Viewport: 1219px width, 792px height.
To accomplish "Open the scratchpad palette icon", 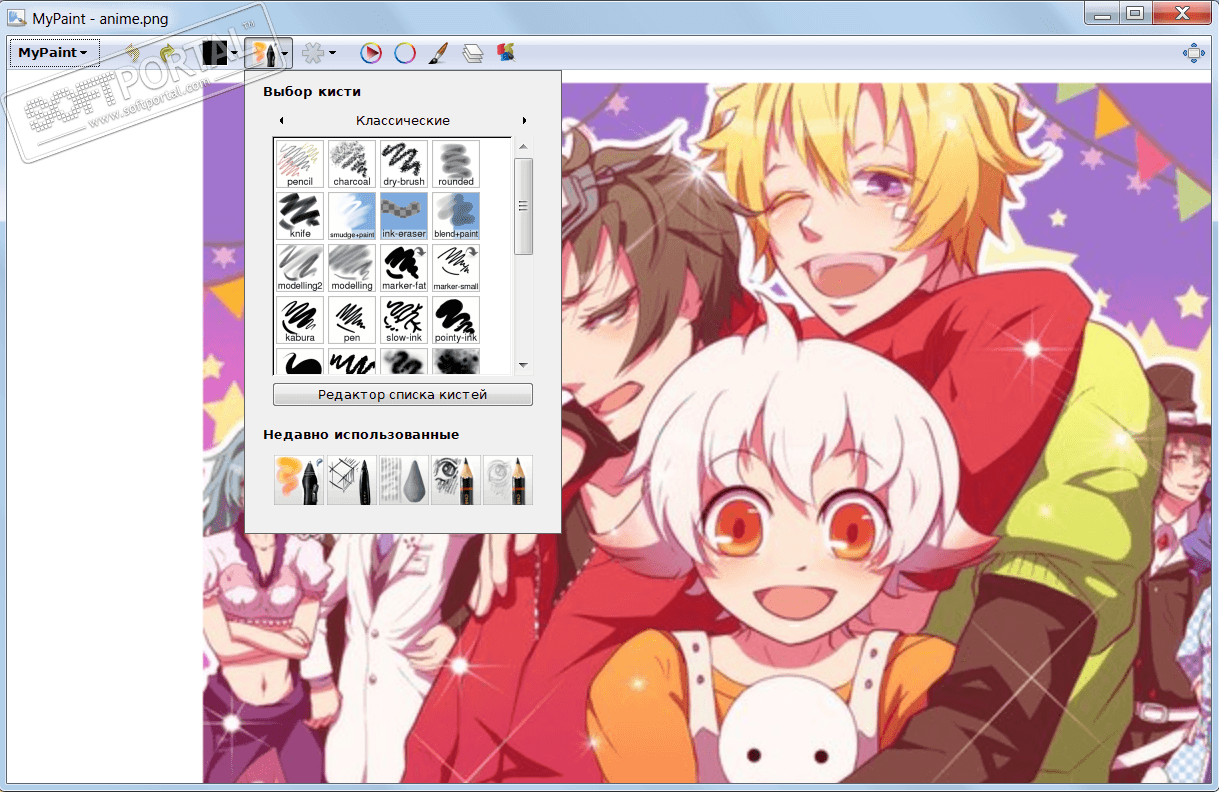I will (x=505, y=52).
